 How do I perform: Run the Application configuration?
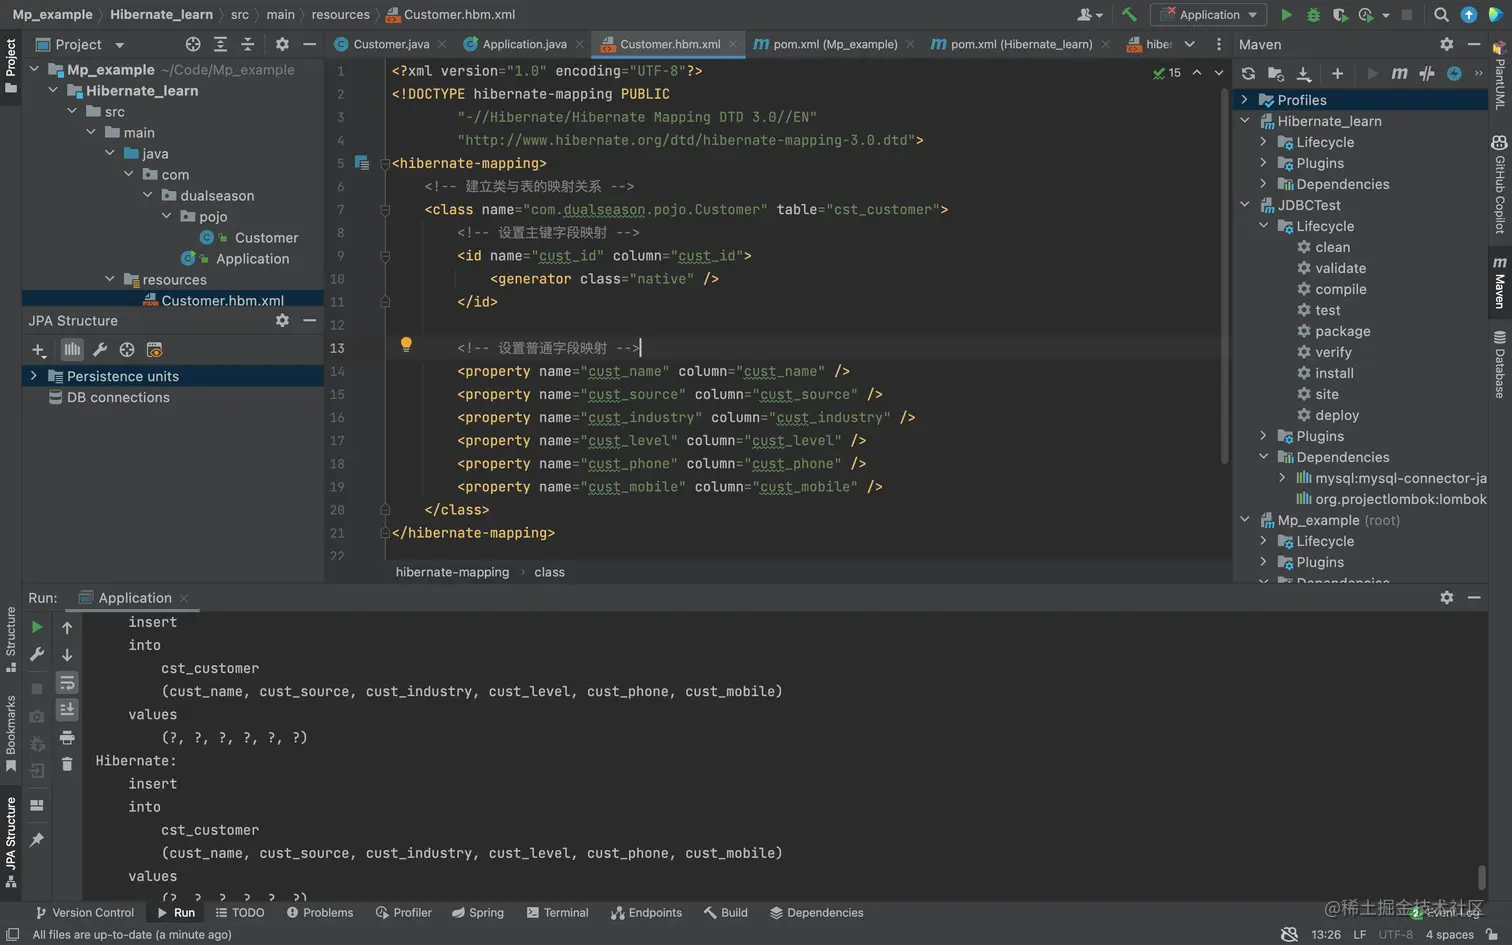(x=1286, y=15)
